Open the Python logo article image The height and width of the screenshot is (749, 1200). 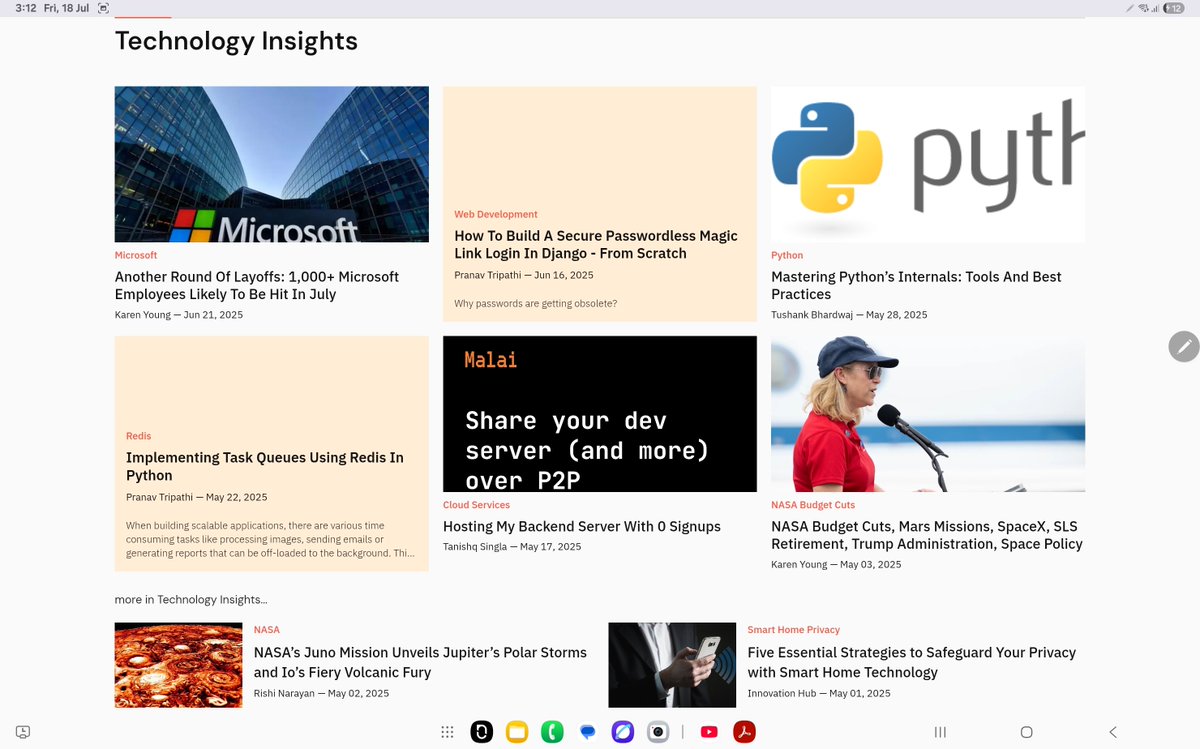coord(928,164)
